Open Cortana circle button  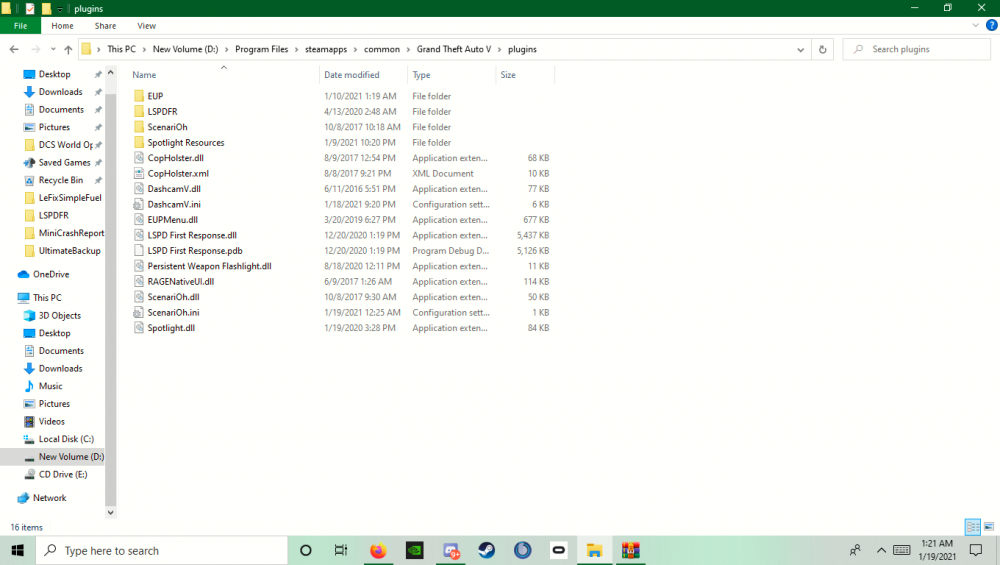tap(305, 550)
